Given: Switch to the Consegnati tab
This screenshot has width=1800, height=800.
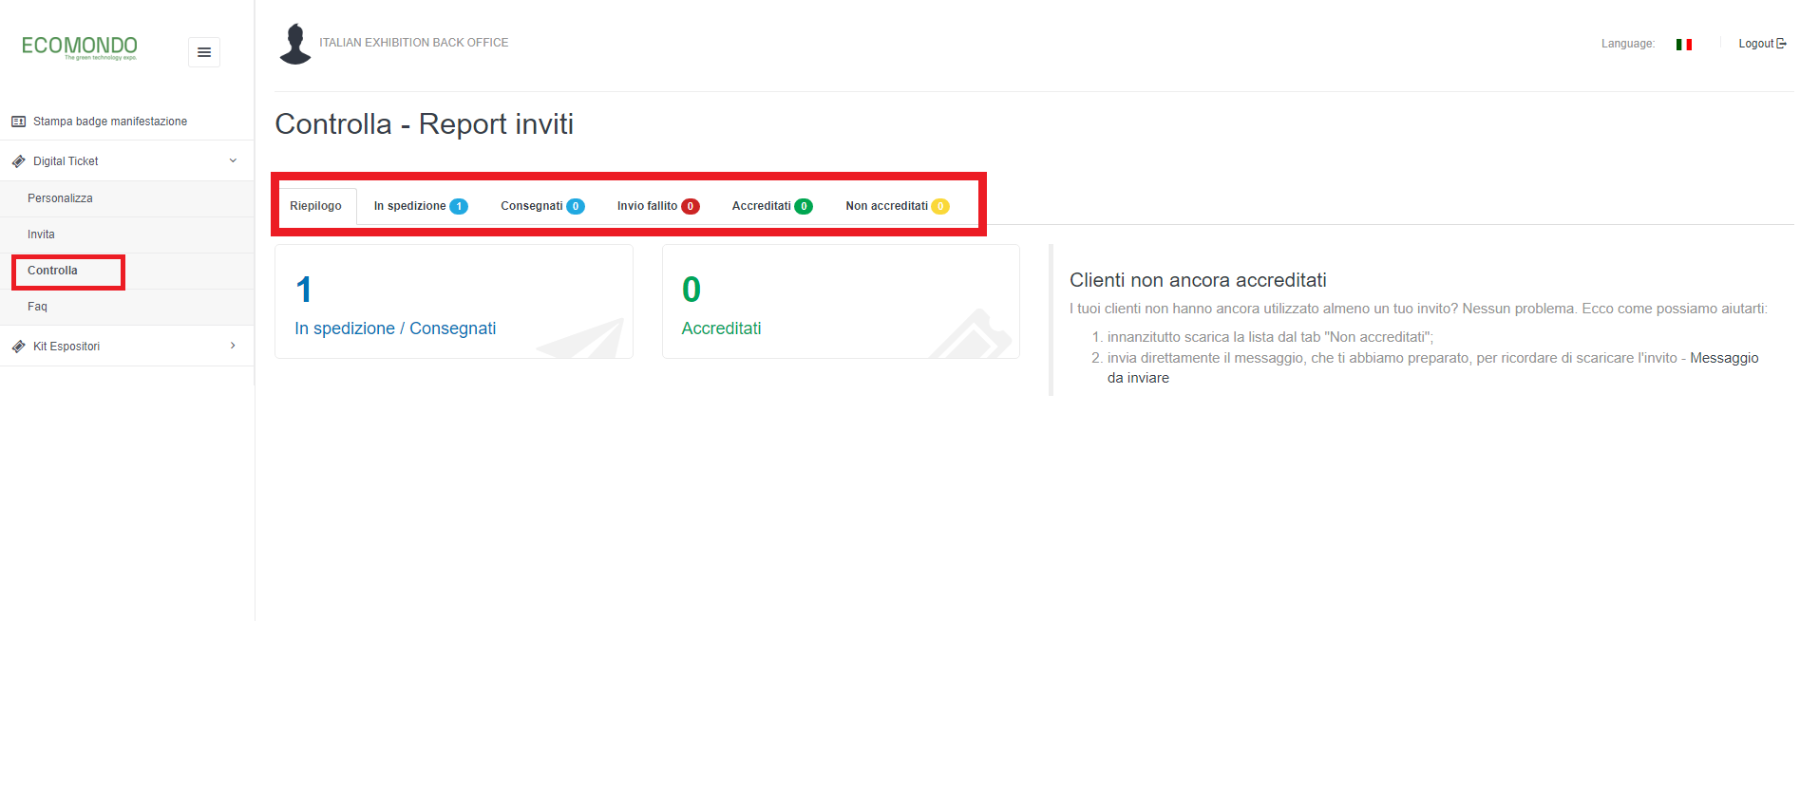Looking at the screenshot, I should pos(542,206).
